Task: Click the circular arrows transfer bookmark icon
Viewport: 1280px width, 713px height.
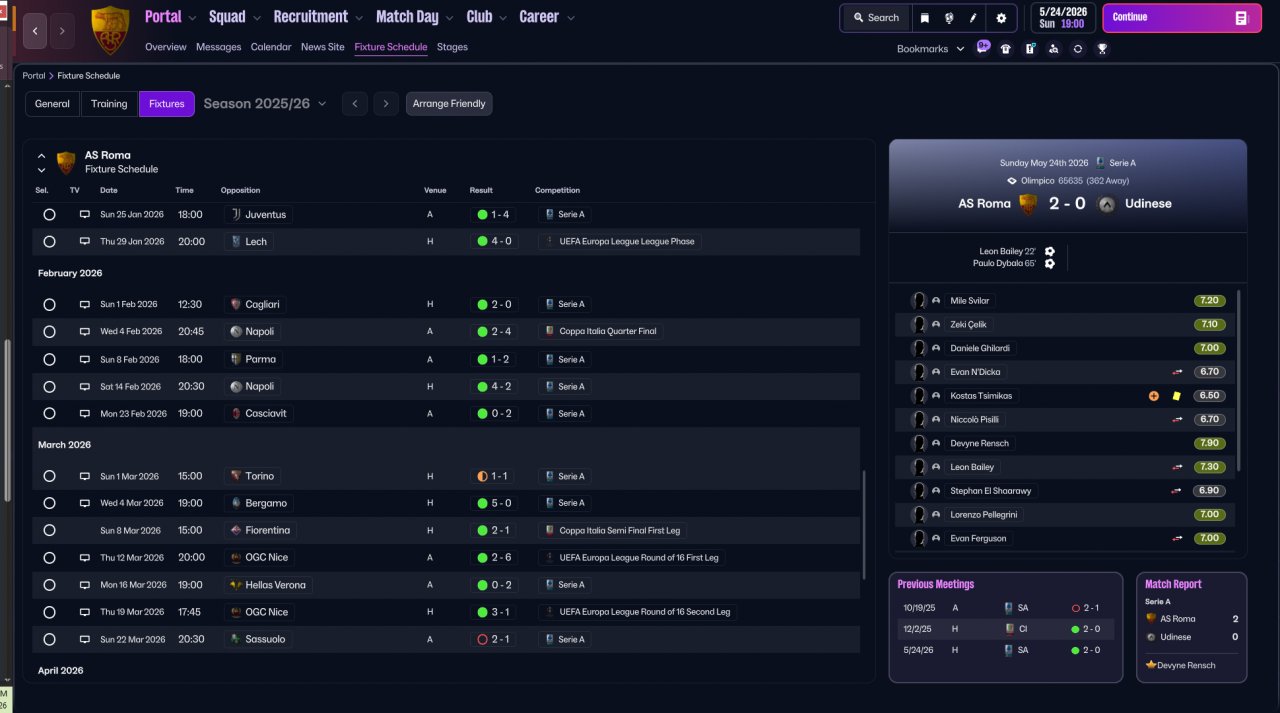Action: click(x=1078, y=48)
